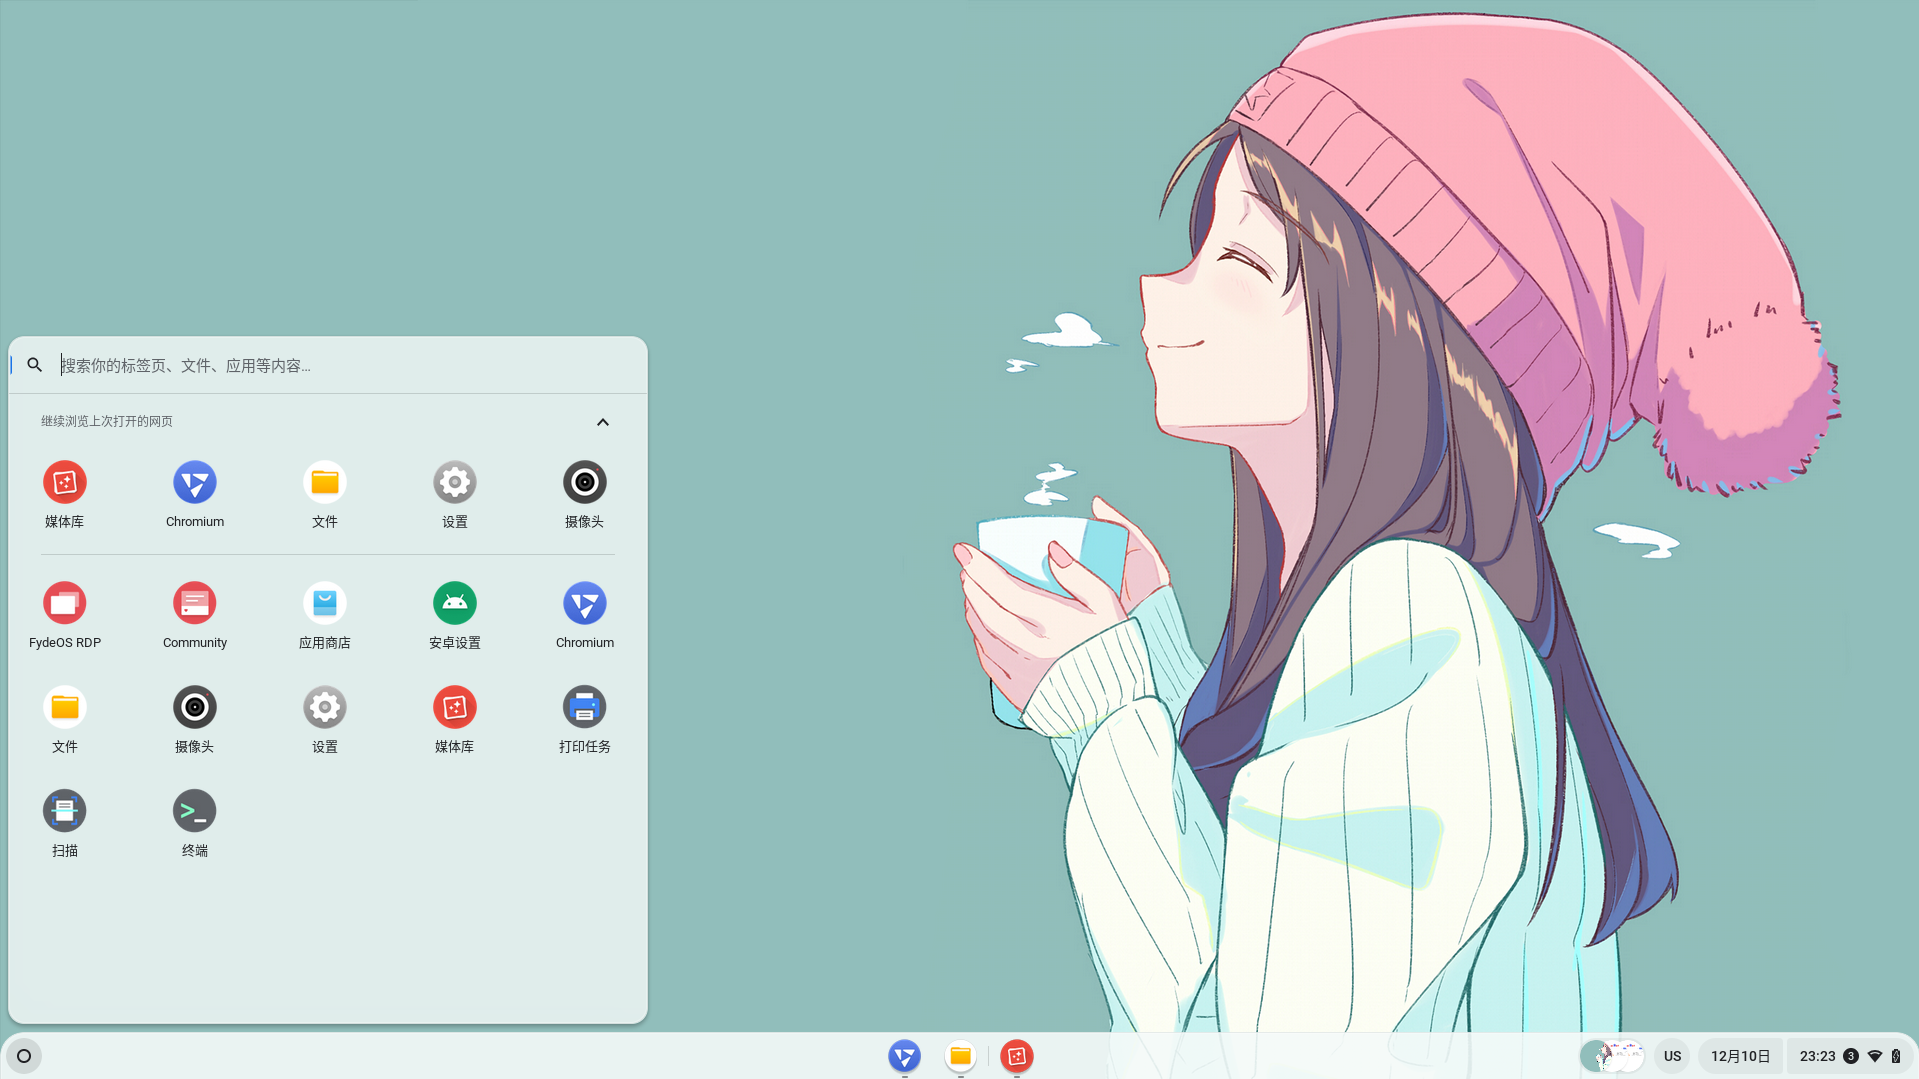The image size is (1919, 1079).
Task: Open the 终端 terminal app
Action: [x=194, y=823]
